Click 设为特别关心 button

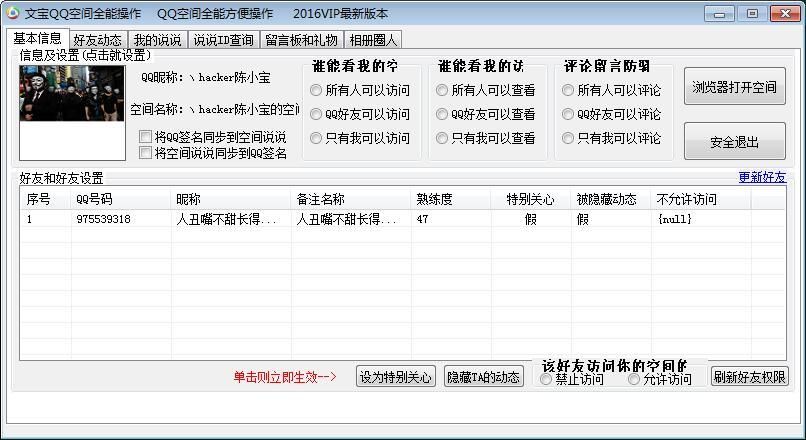[395, 377]
